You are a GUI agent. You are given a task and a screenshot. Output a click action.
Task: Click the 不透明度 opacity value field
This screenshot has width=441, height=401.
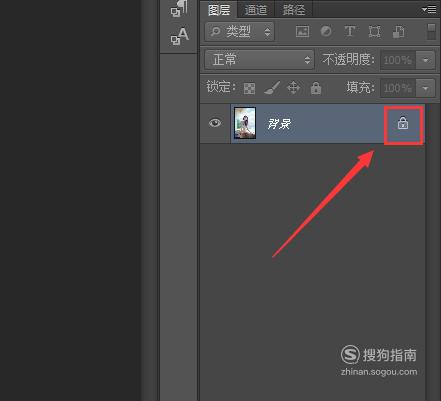(x=398, y=60)
